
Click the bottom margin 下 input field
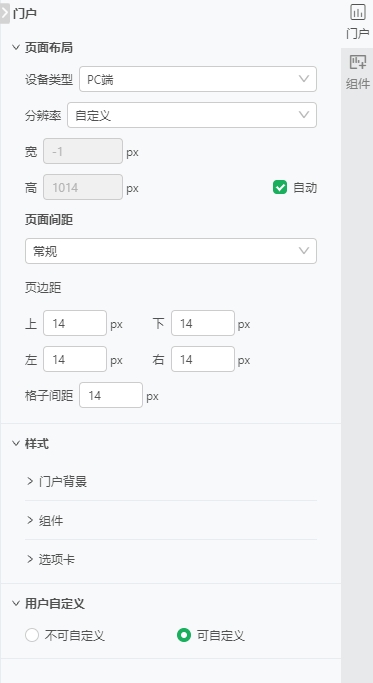coord(203,323)
